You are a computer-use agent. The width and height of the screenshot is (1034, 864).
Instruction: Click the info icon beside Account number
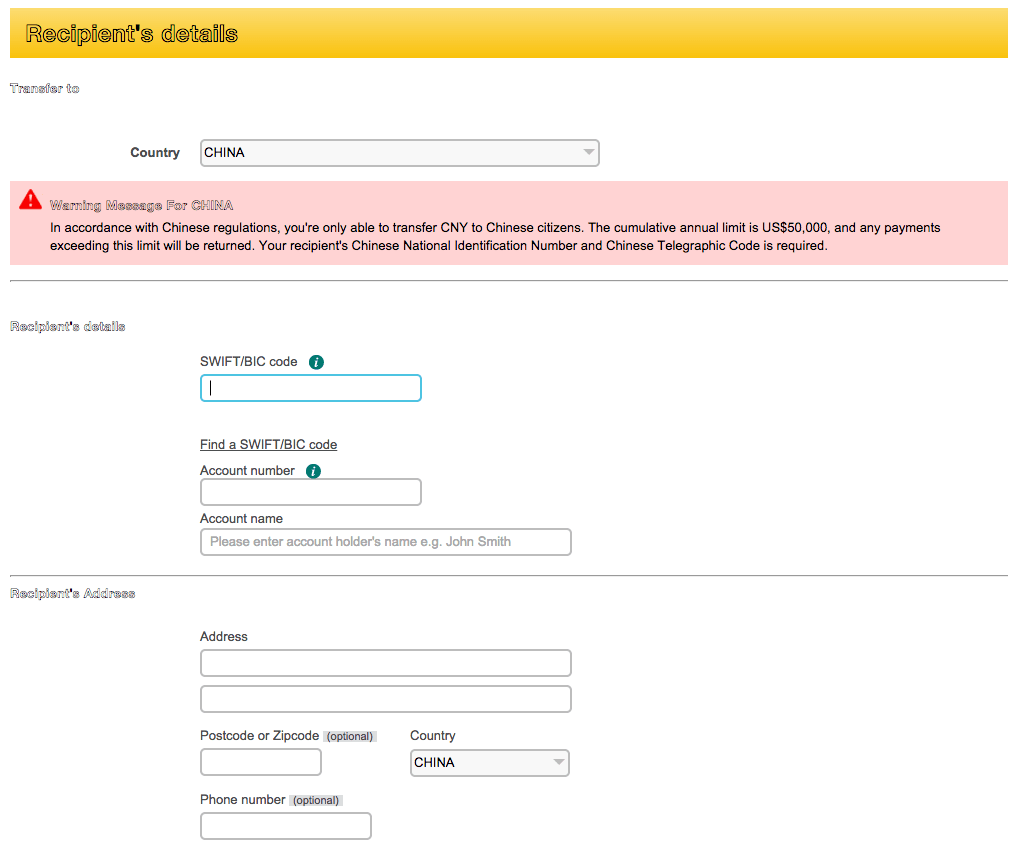point(313,471)
